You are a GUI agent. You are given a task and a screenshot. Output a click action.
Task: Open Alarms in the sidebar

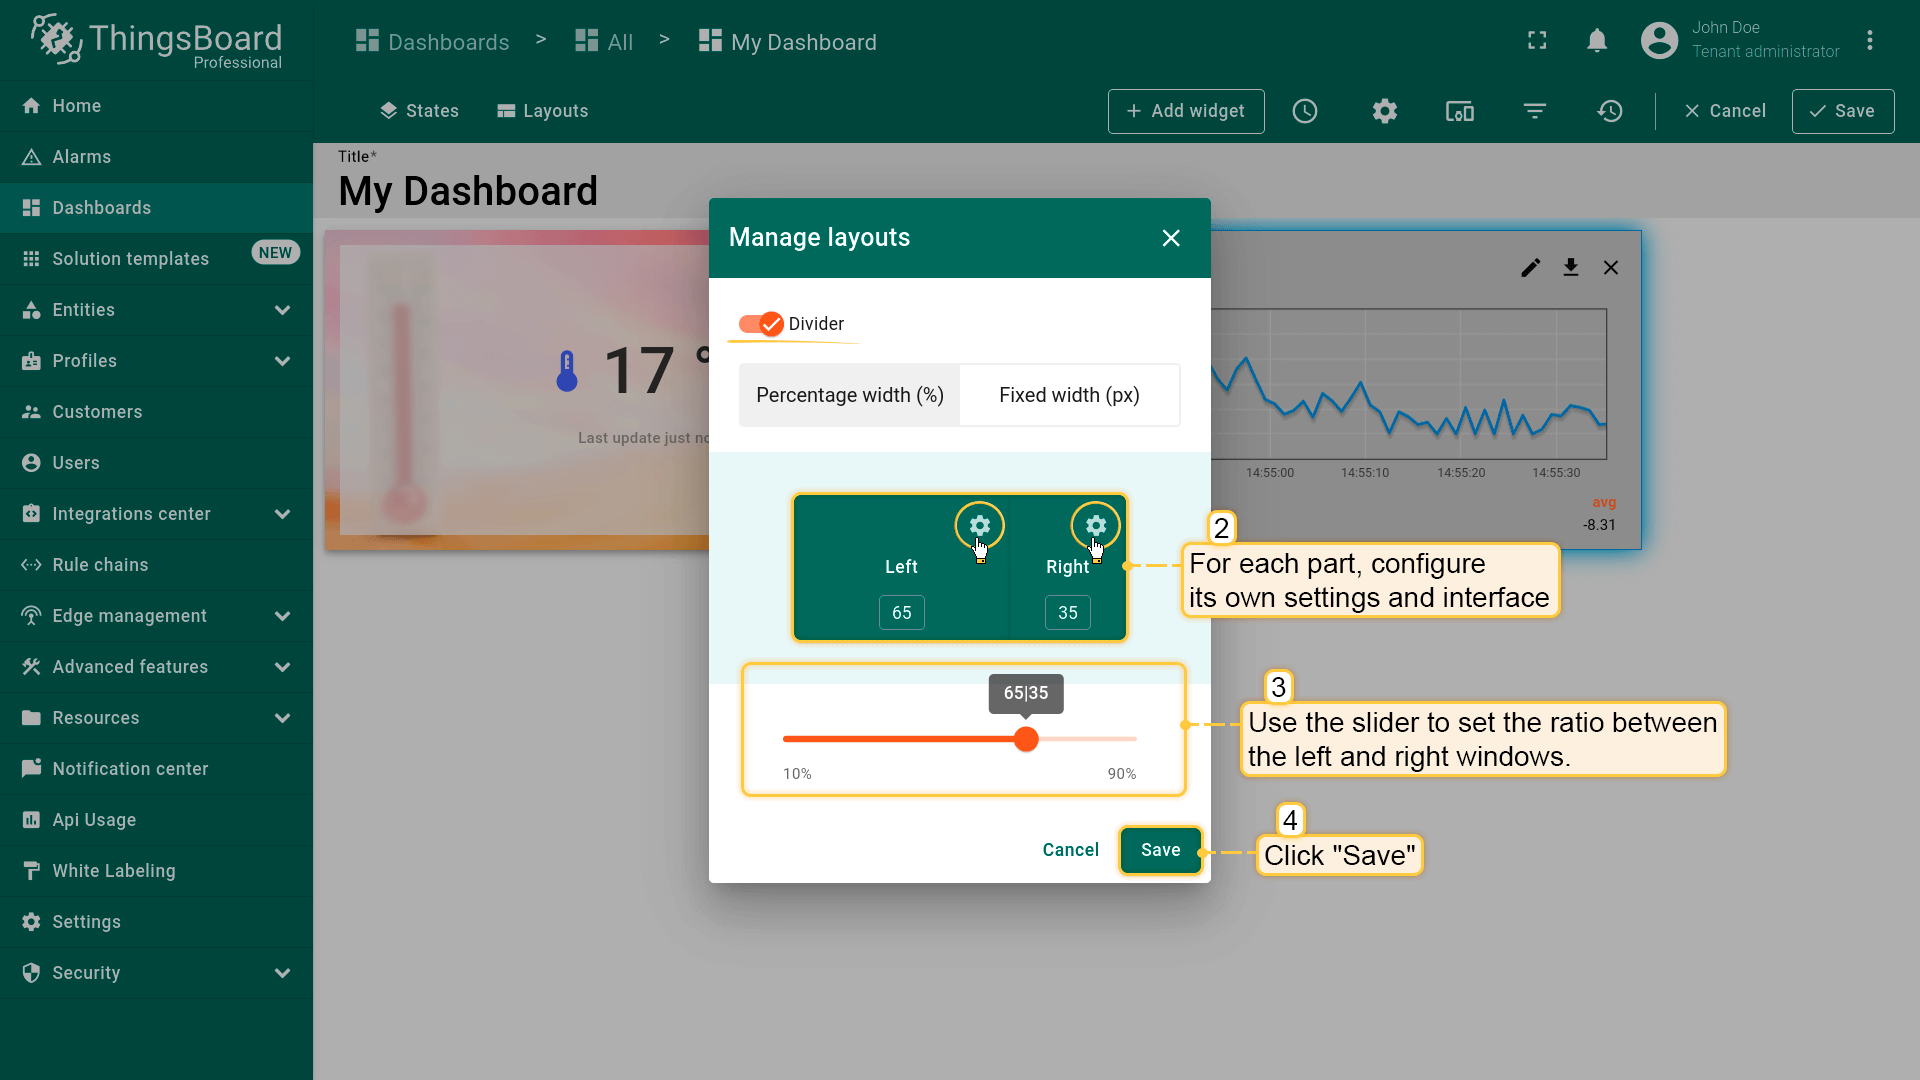click(x=156, y=157)
